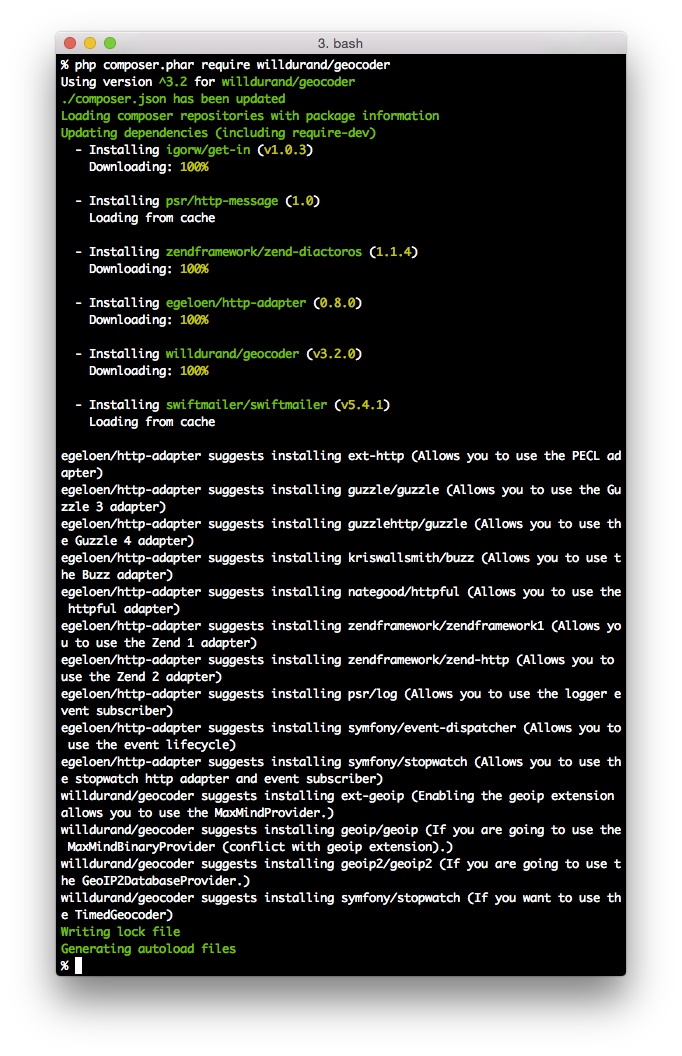Click the "Generating autoload files" message
Image resolution: width=682 pixels, height=1056 pixels.
pos(148,949)
